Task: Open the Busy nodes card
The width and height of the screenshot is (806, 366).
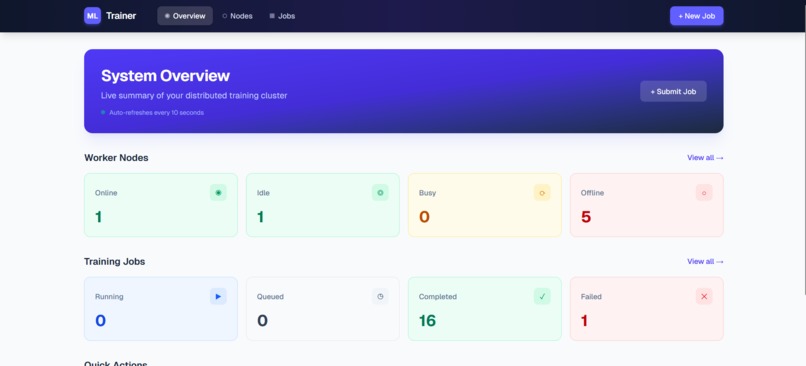Action: click(x=485, y=205)
